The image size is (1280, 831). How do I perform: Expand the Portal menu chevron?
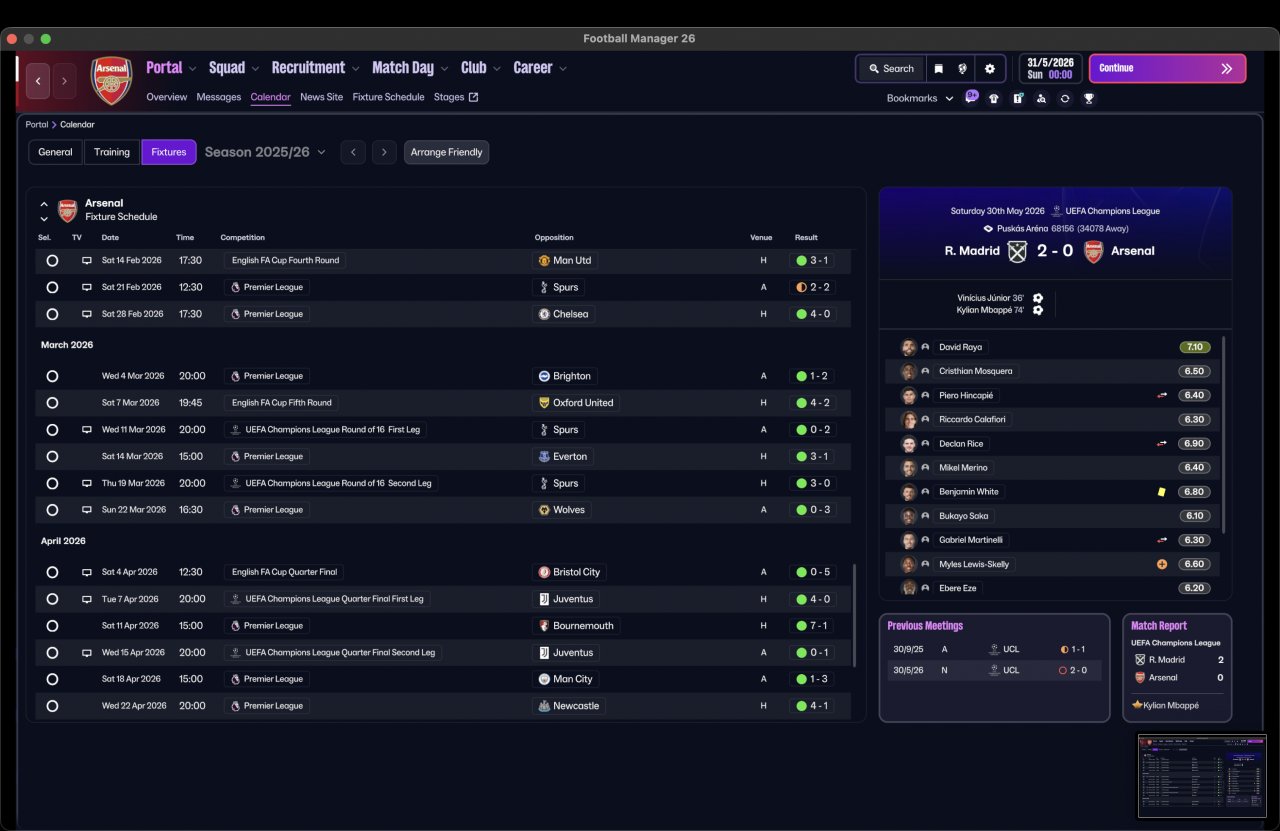pyautogui.click(x=192, y=69)
